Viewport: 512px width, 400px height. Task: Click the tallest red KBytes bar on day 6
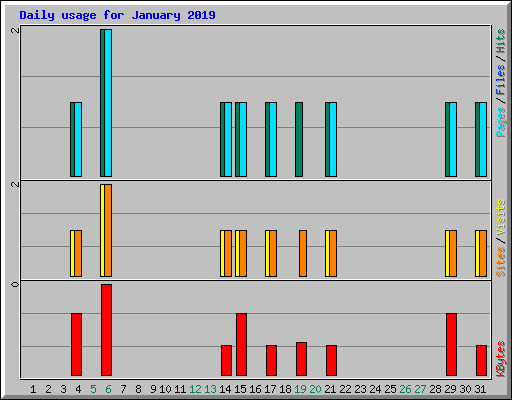(x=106, y=330)
